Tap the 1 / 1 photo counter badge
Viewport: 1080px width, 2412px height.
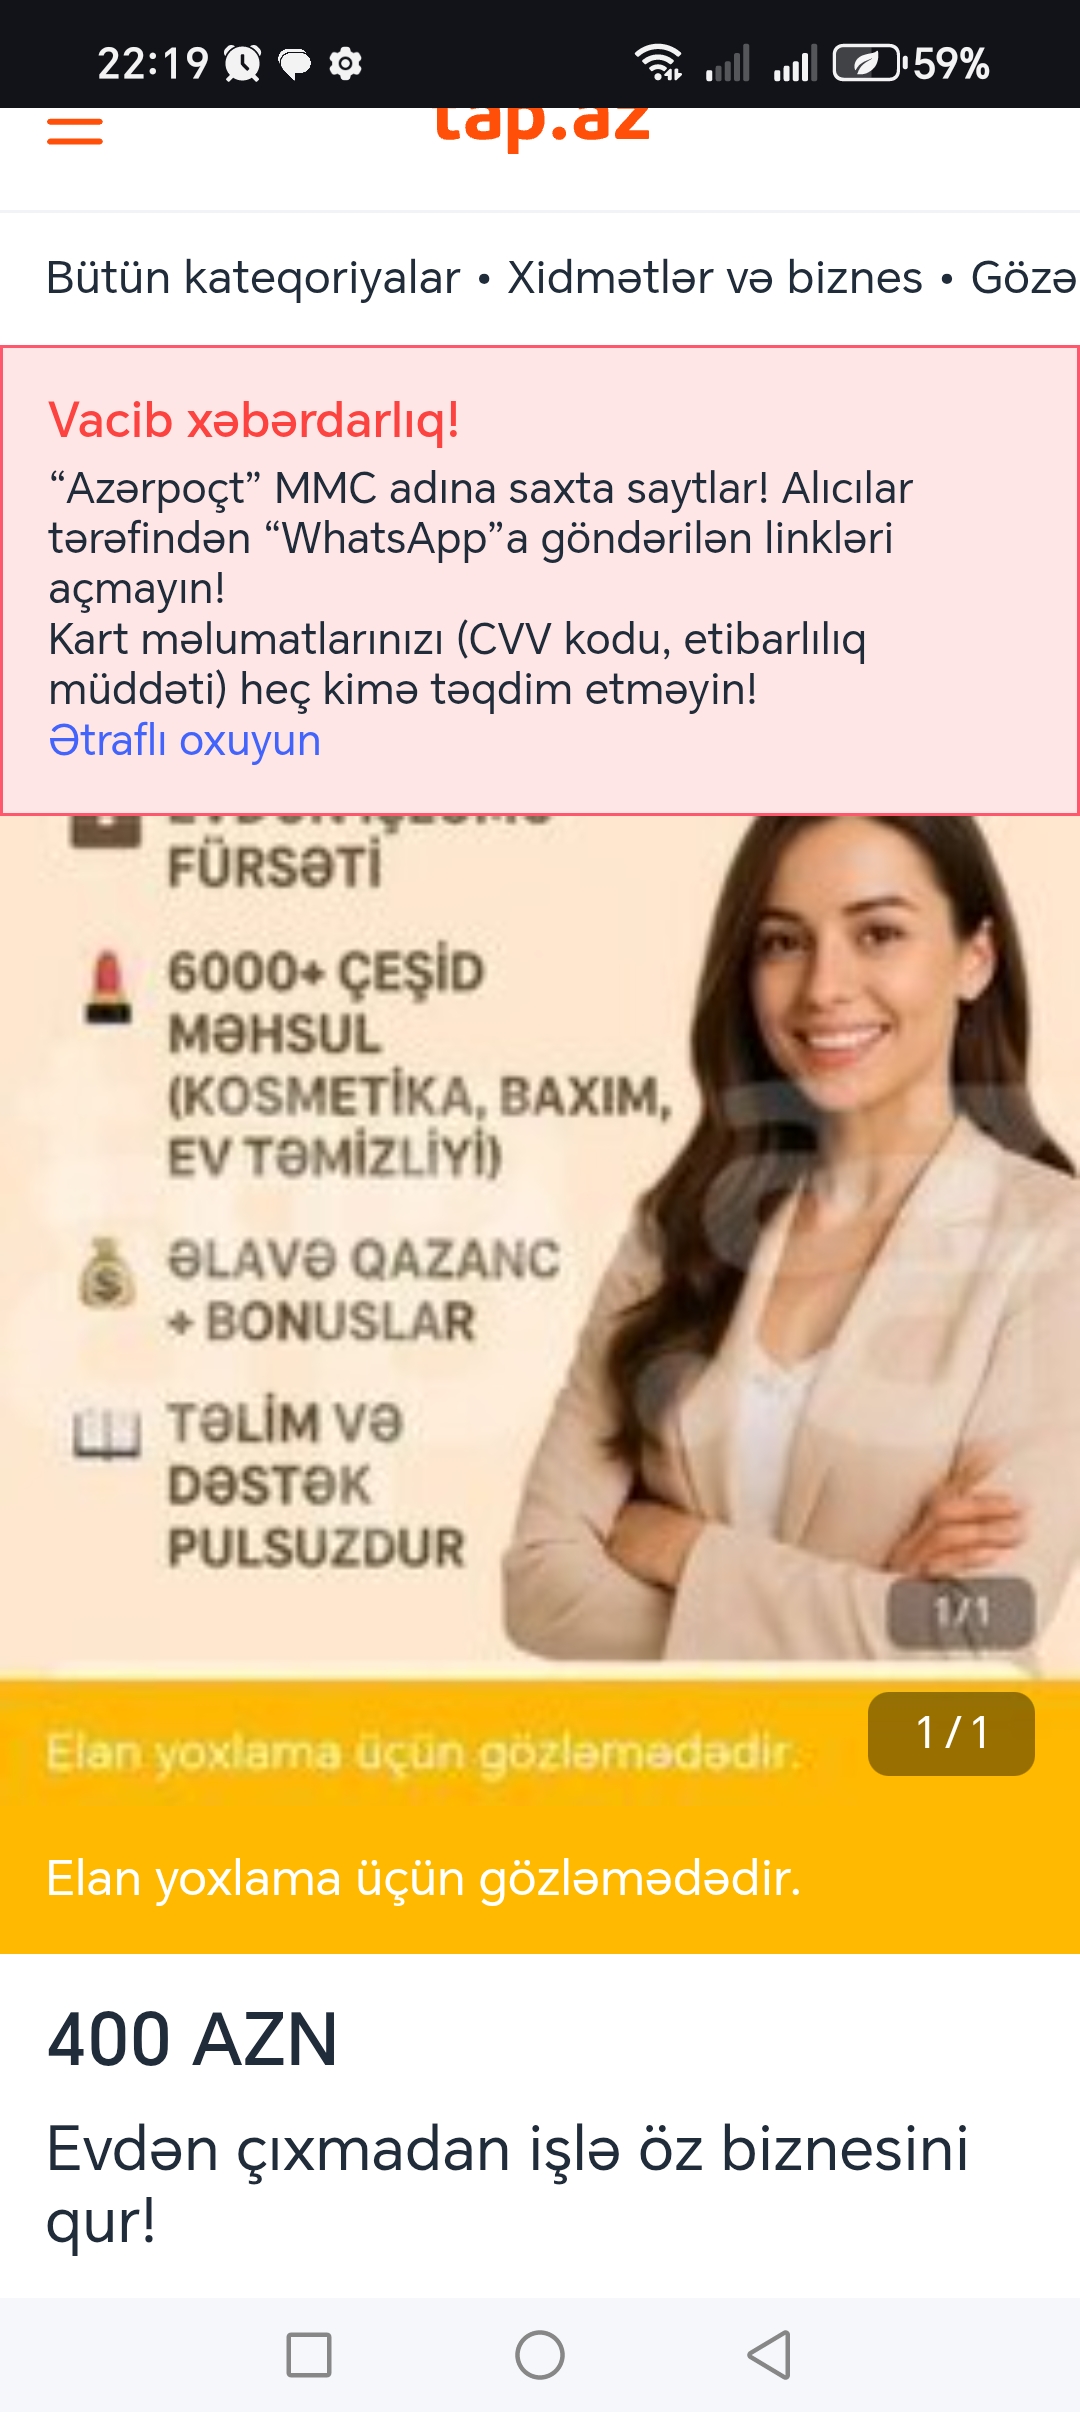(x=951, y=1733)
